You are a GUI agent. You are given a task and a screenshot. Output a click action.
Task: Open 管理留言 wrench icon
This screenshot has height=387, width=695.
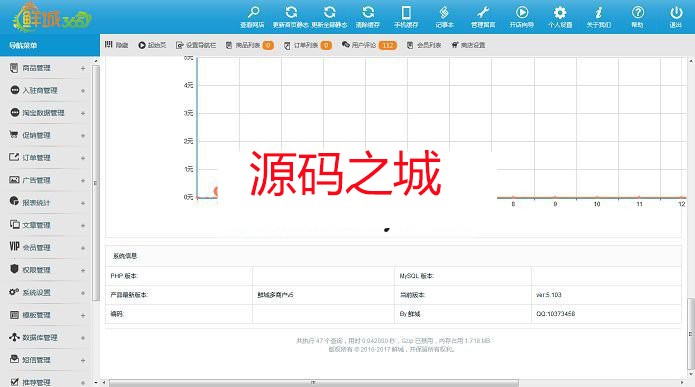tap(483, 12)
